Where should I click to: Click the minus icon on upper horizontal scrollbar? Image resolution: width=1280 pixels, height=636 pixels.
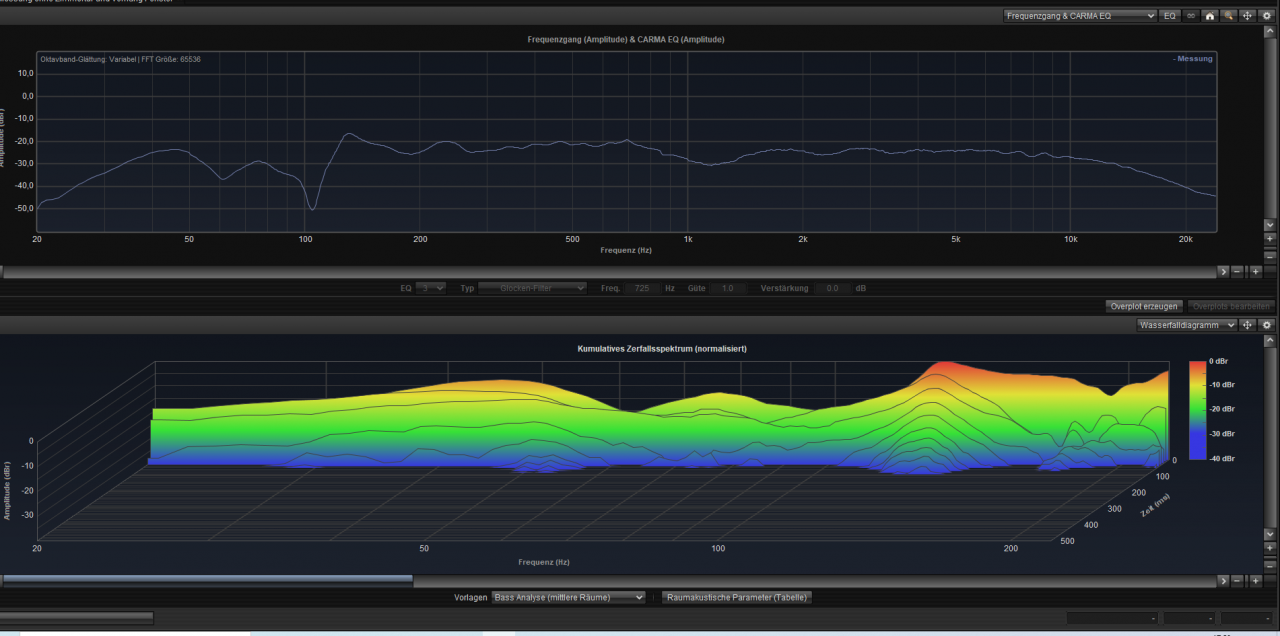1239,272
